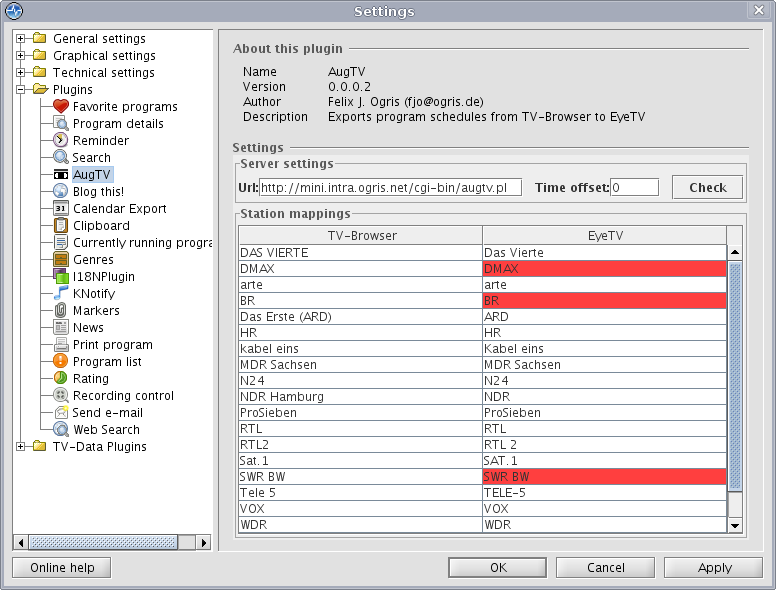The image size is (776, 590).
Task: Select Recording control in the tree
Action: (123, 396)
